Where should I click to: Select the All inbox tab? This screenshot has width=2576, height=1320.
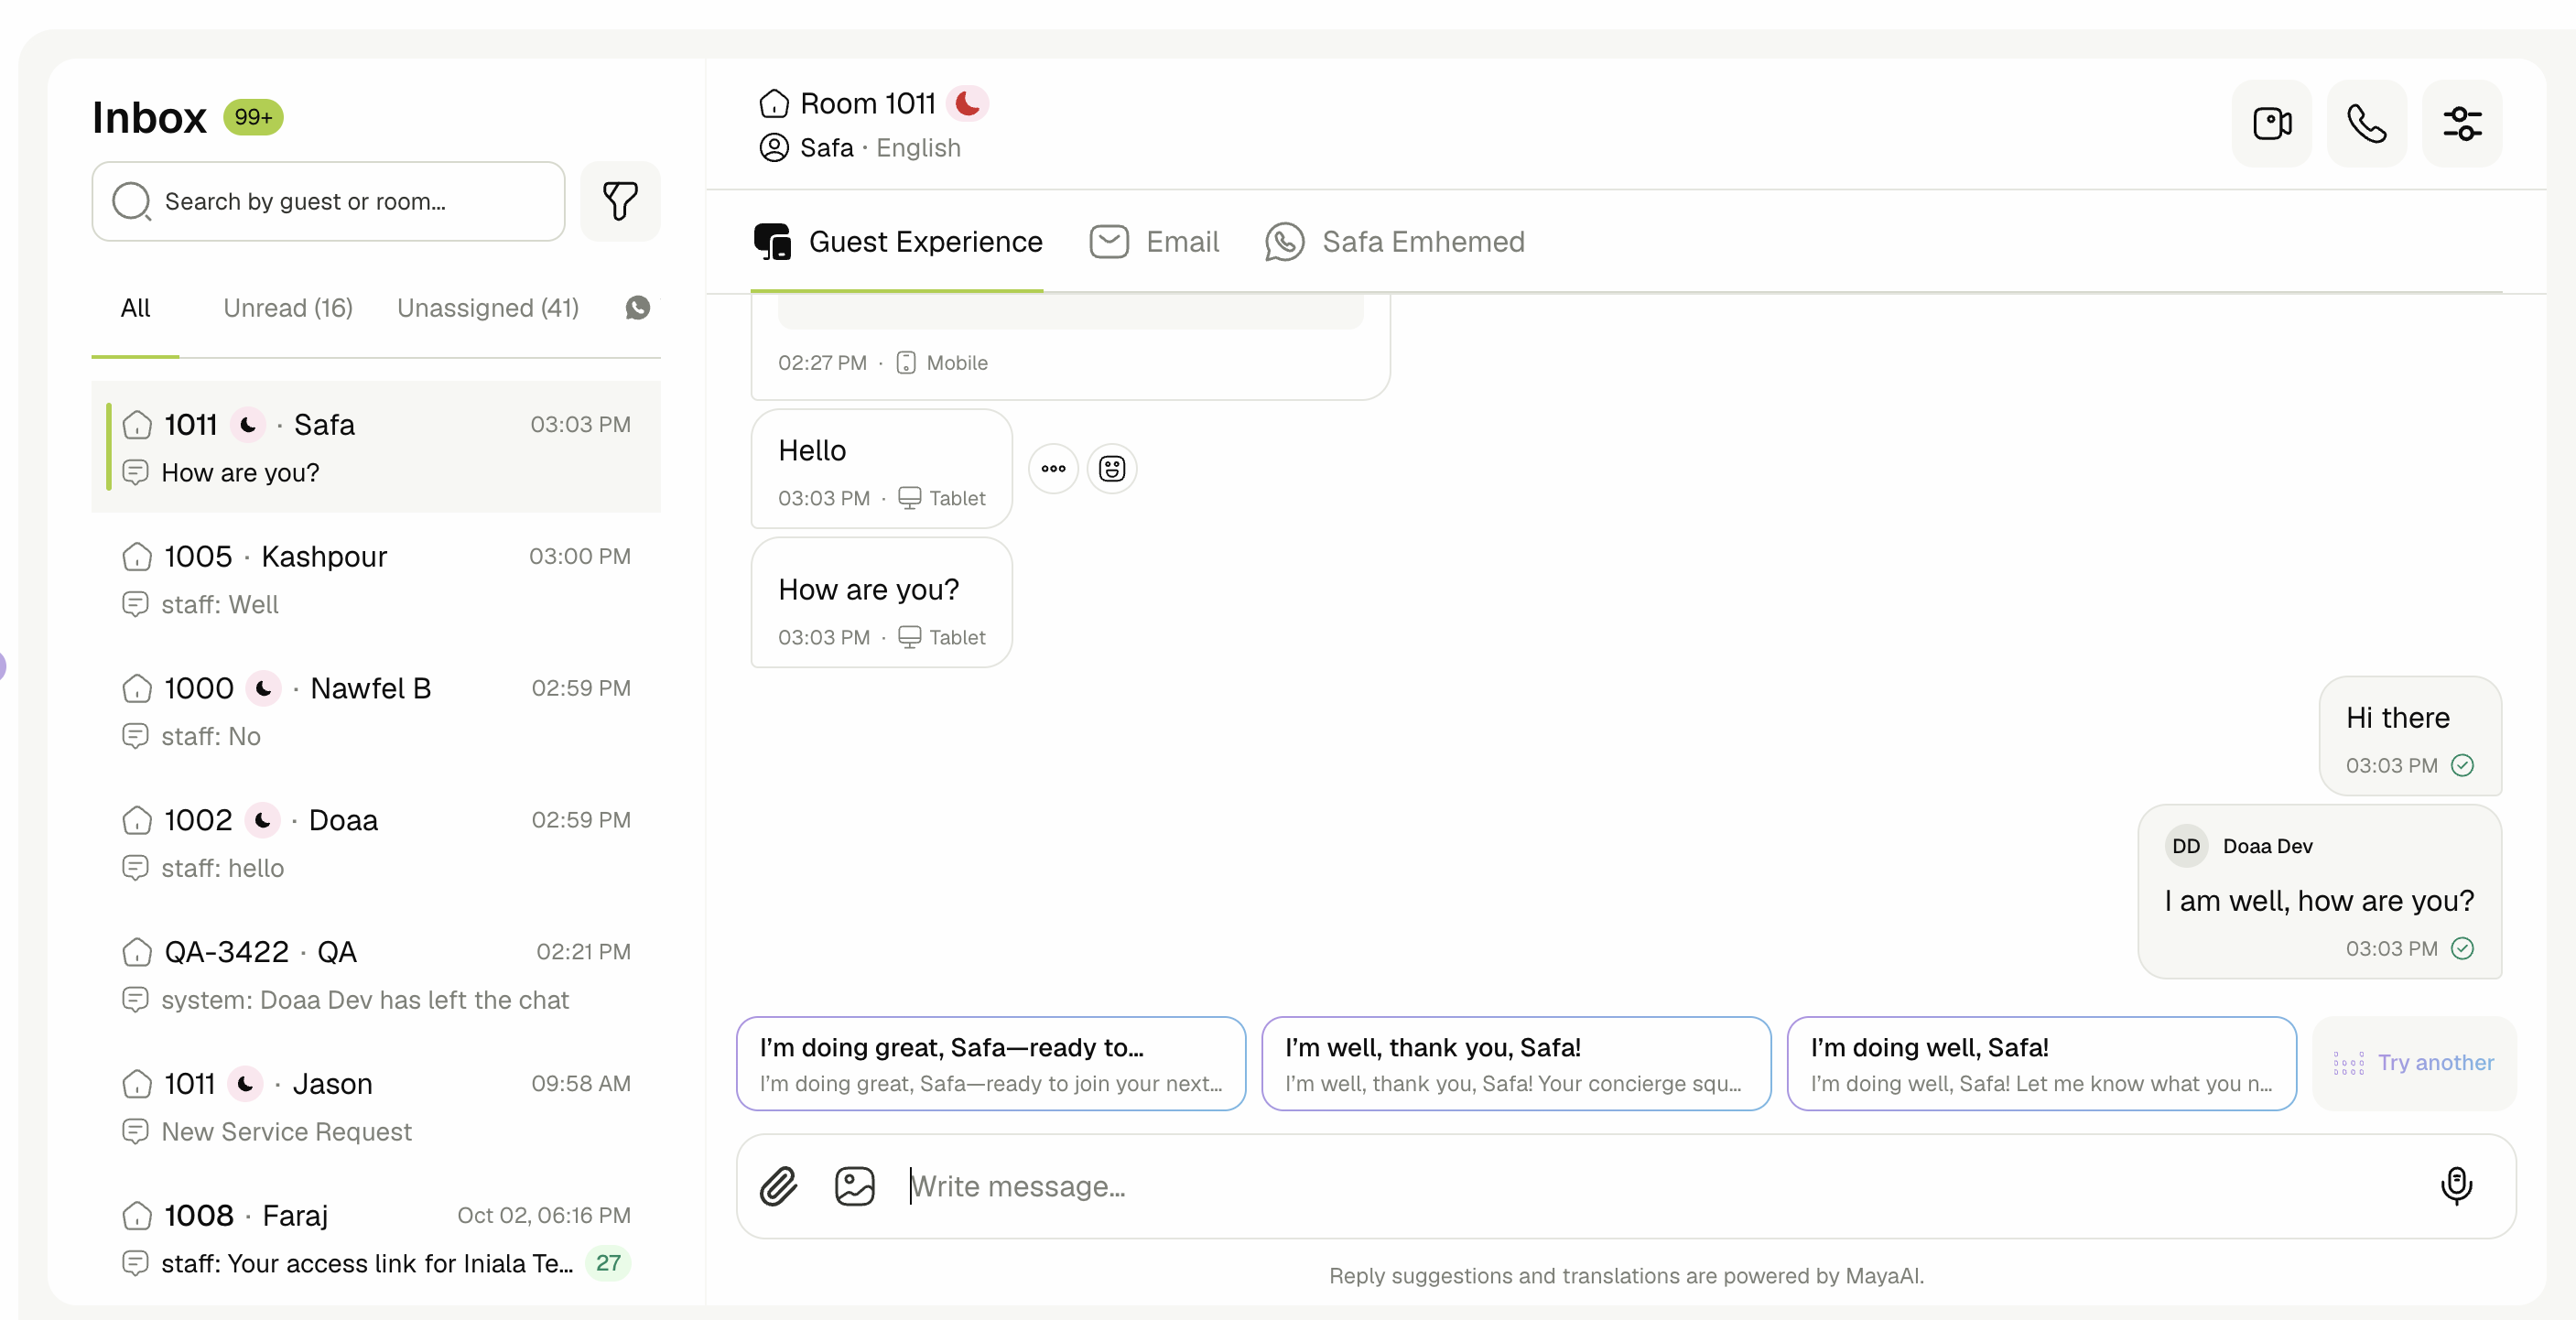point(135,308)
